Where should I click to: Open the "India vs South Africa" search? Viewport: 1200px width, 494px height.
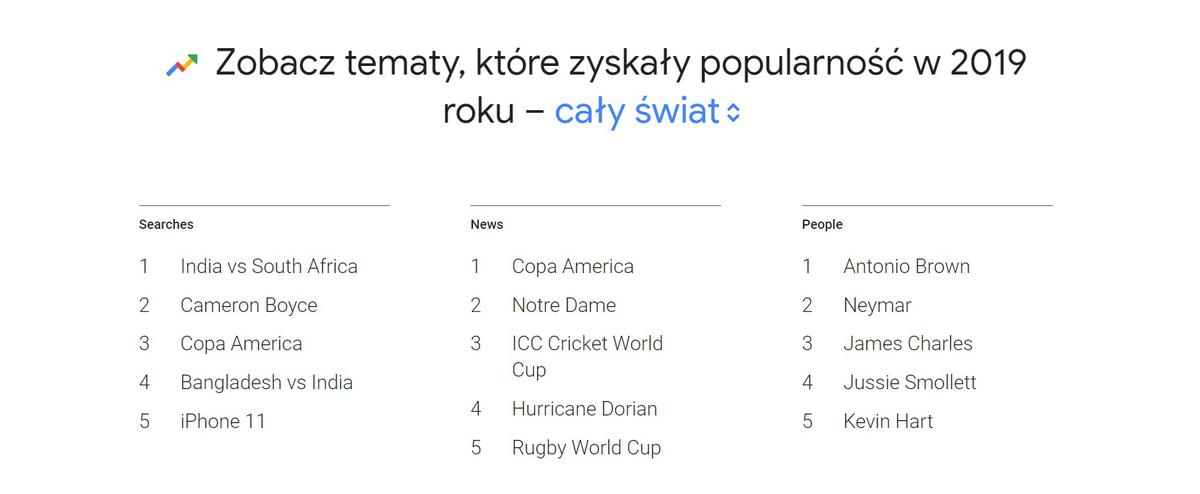(x=268, y=266)
